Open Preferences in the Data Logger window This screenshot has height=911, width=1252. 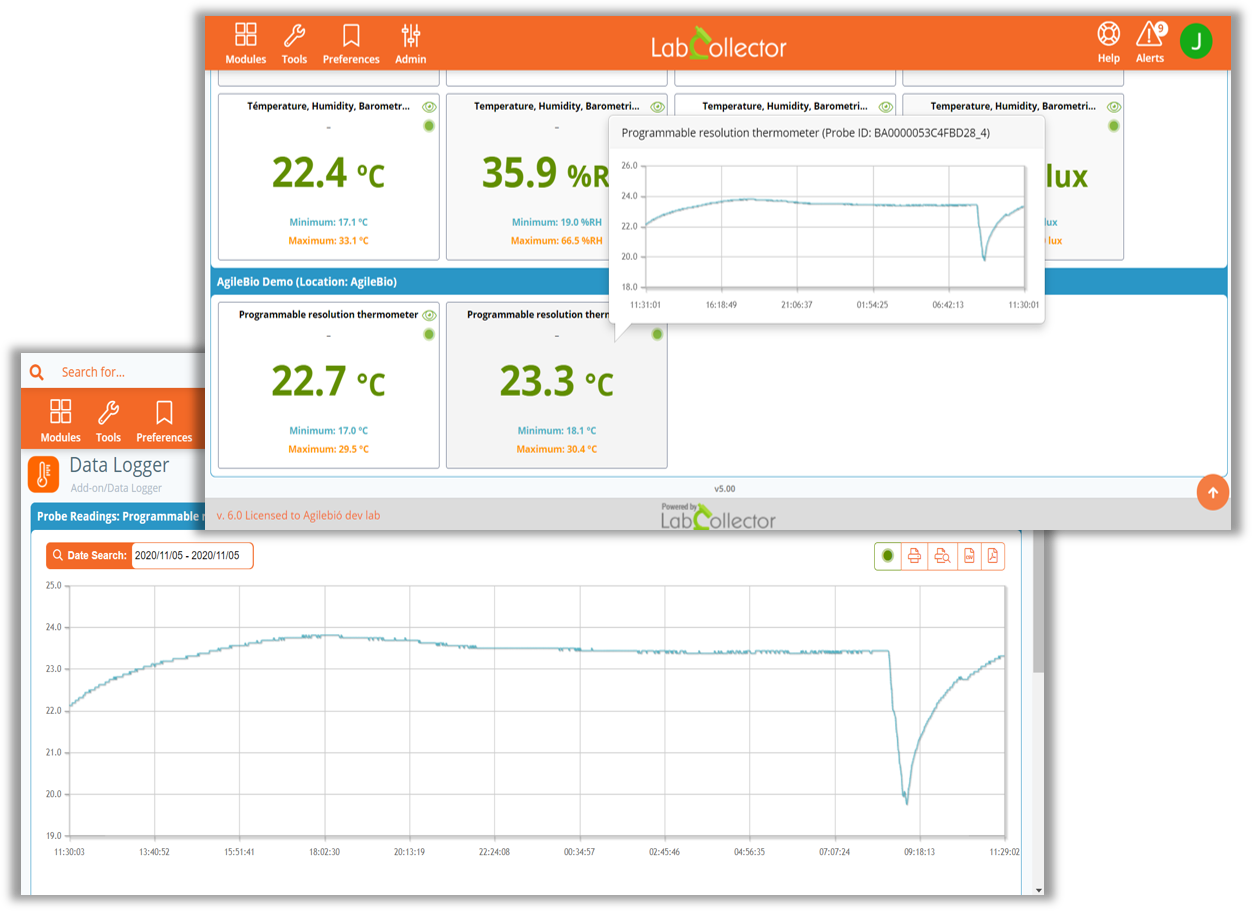coord(164,421)
